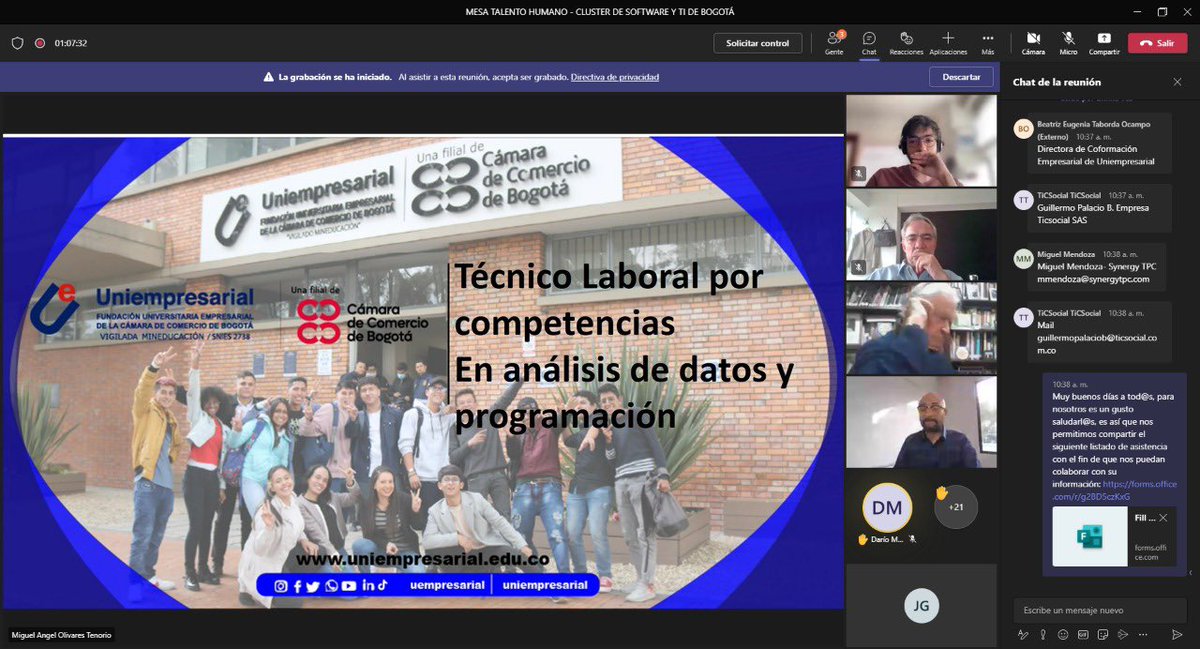Click mmendoza@synergytpc.com email text
Viewport: 1200px width, 649px height.
pos(1093,279)
